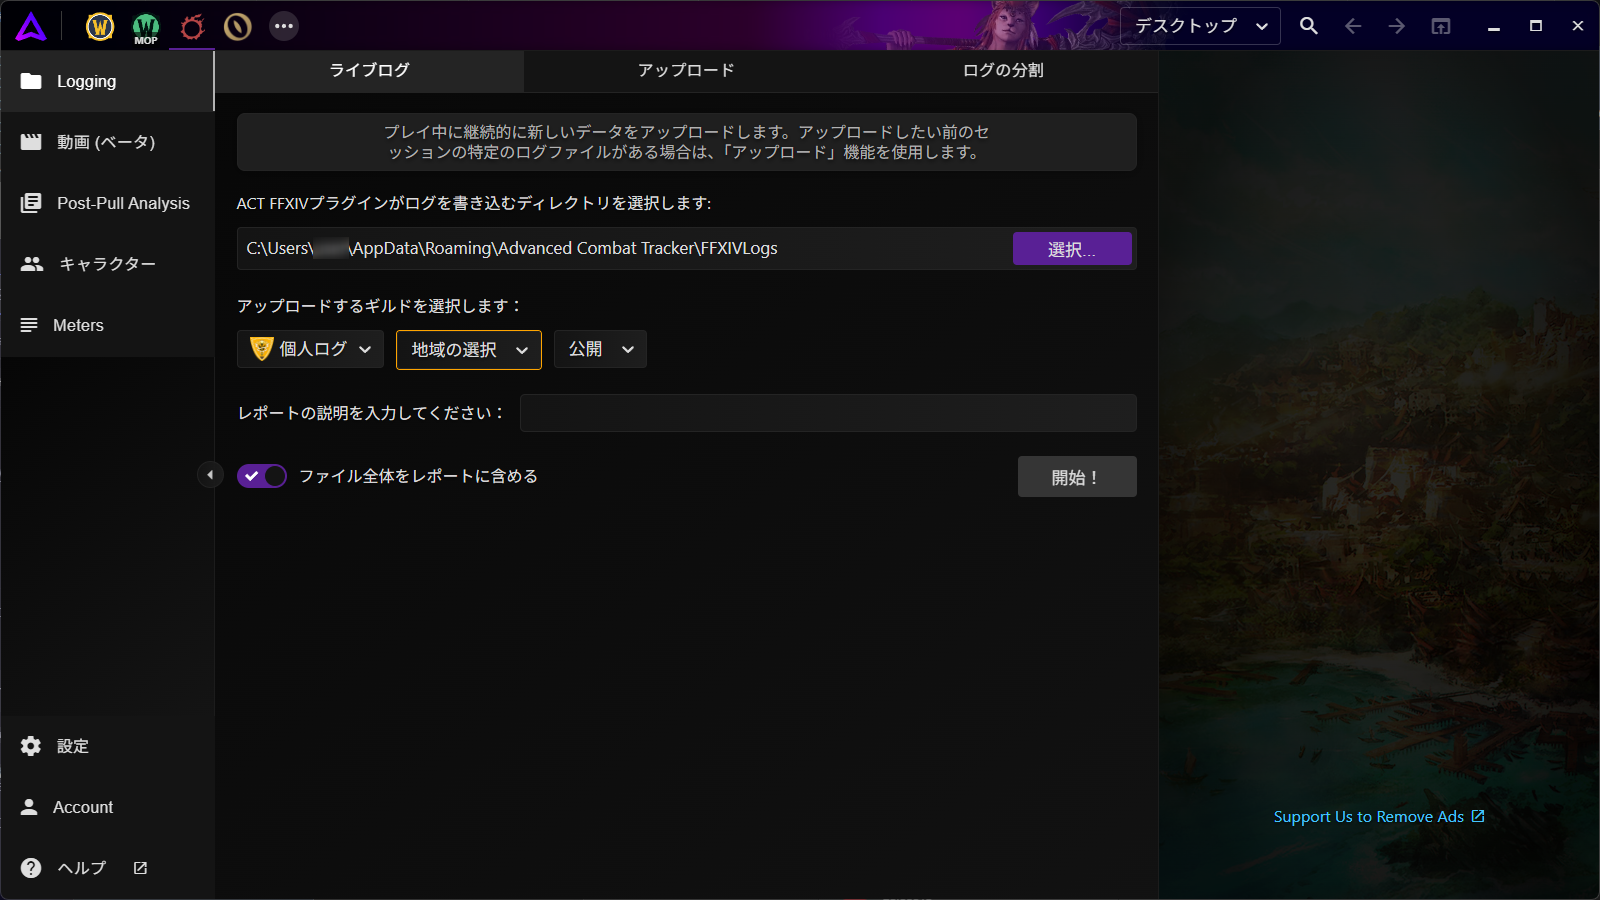
Task: Disable the include entire file toggle
Action: (262, 476)
